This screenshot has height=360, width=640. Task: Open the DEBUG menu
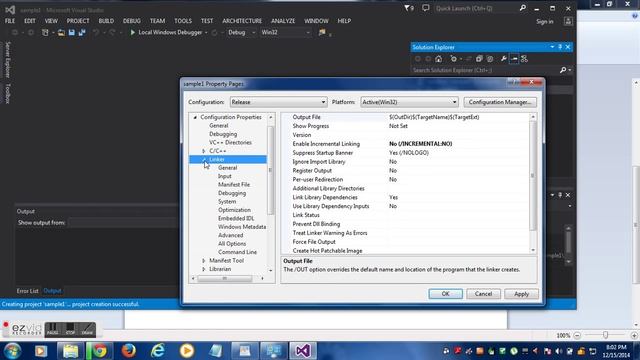[x=132, y=21]
